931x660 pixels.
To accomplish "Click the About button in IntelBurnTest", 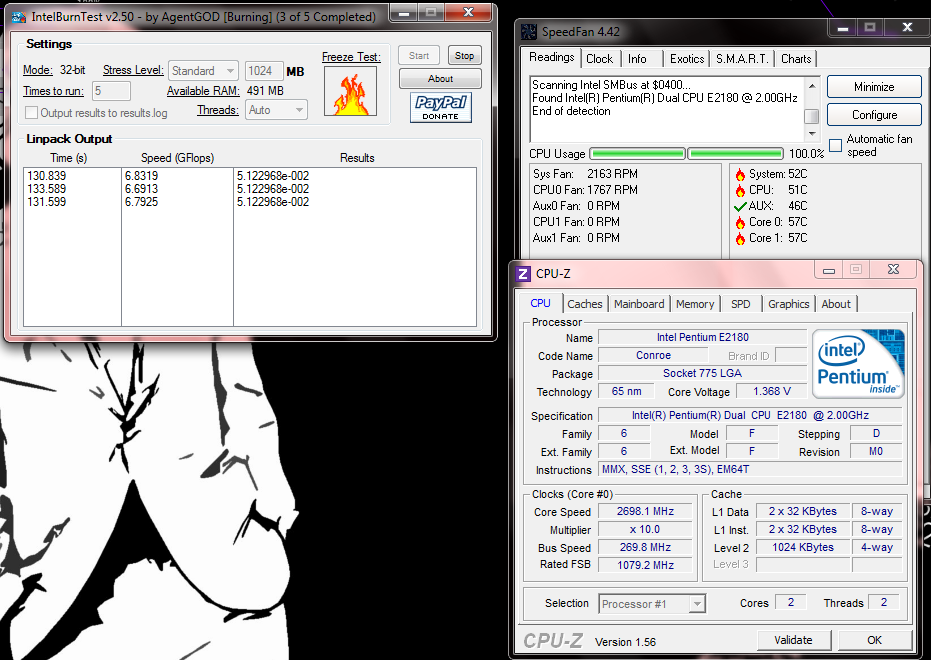I will pos(440,78).
